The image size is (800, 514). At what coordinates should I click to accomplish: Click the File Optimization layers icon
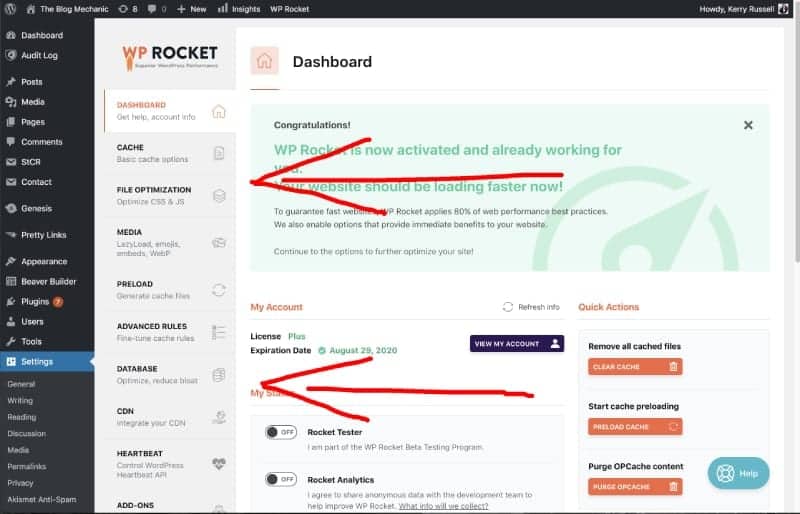click(x=219, y=196)
